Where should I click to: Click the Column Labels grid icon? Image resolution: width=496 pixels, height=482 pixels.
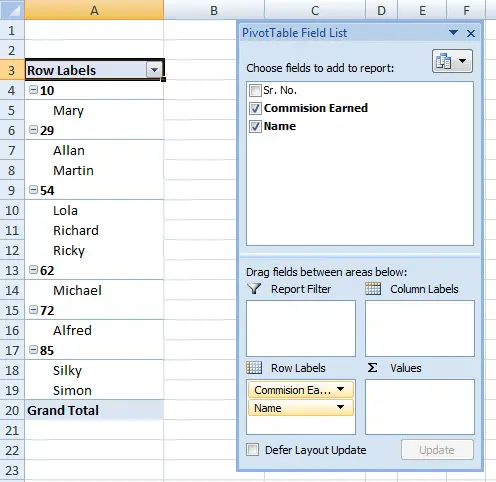373,289
